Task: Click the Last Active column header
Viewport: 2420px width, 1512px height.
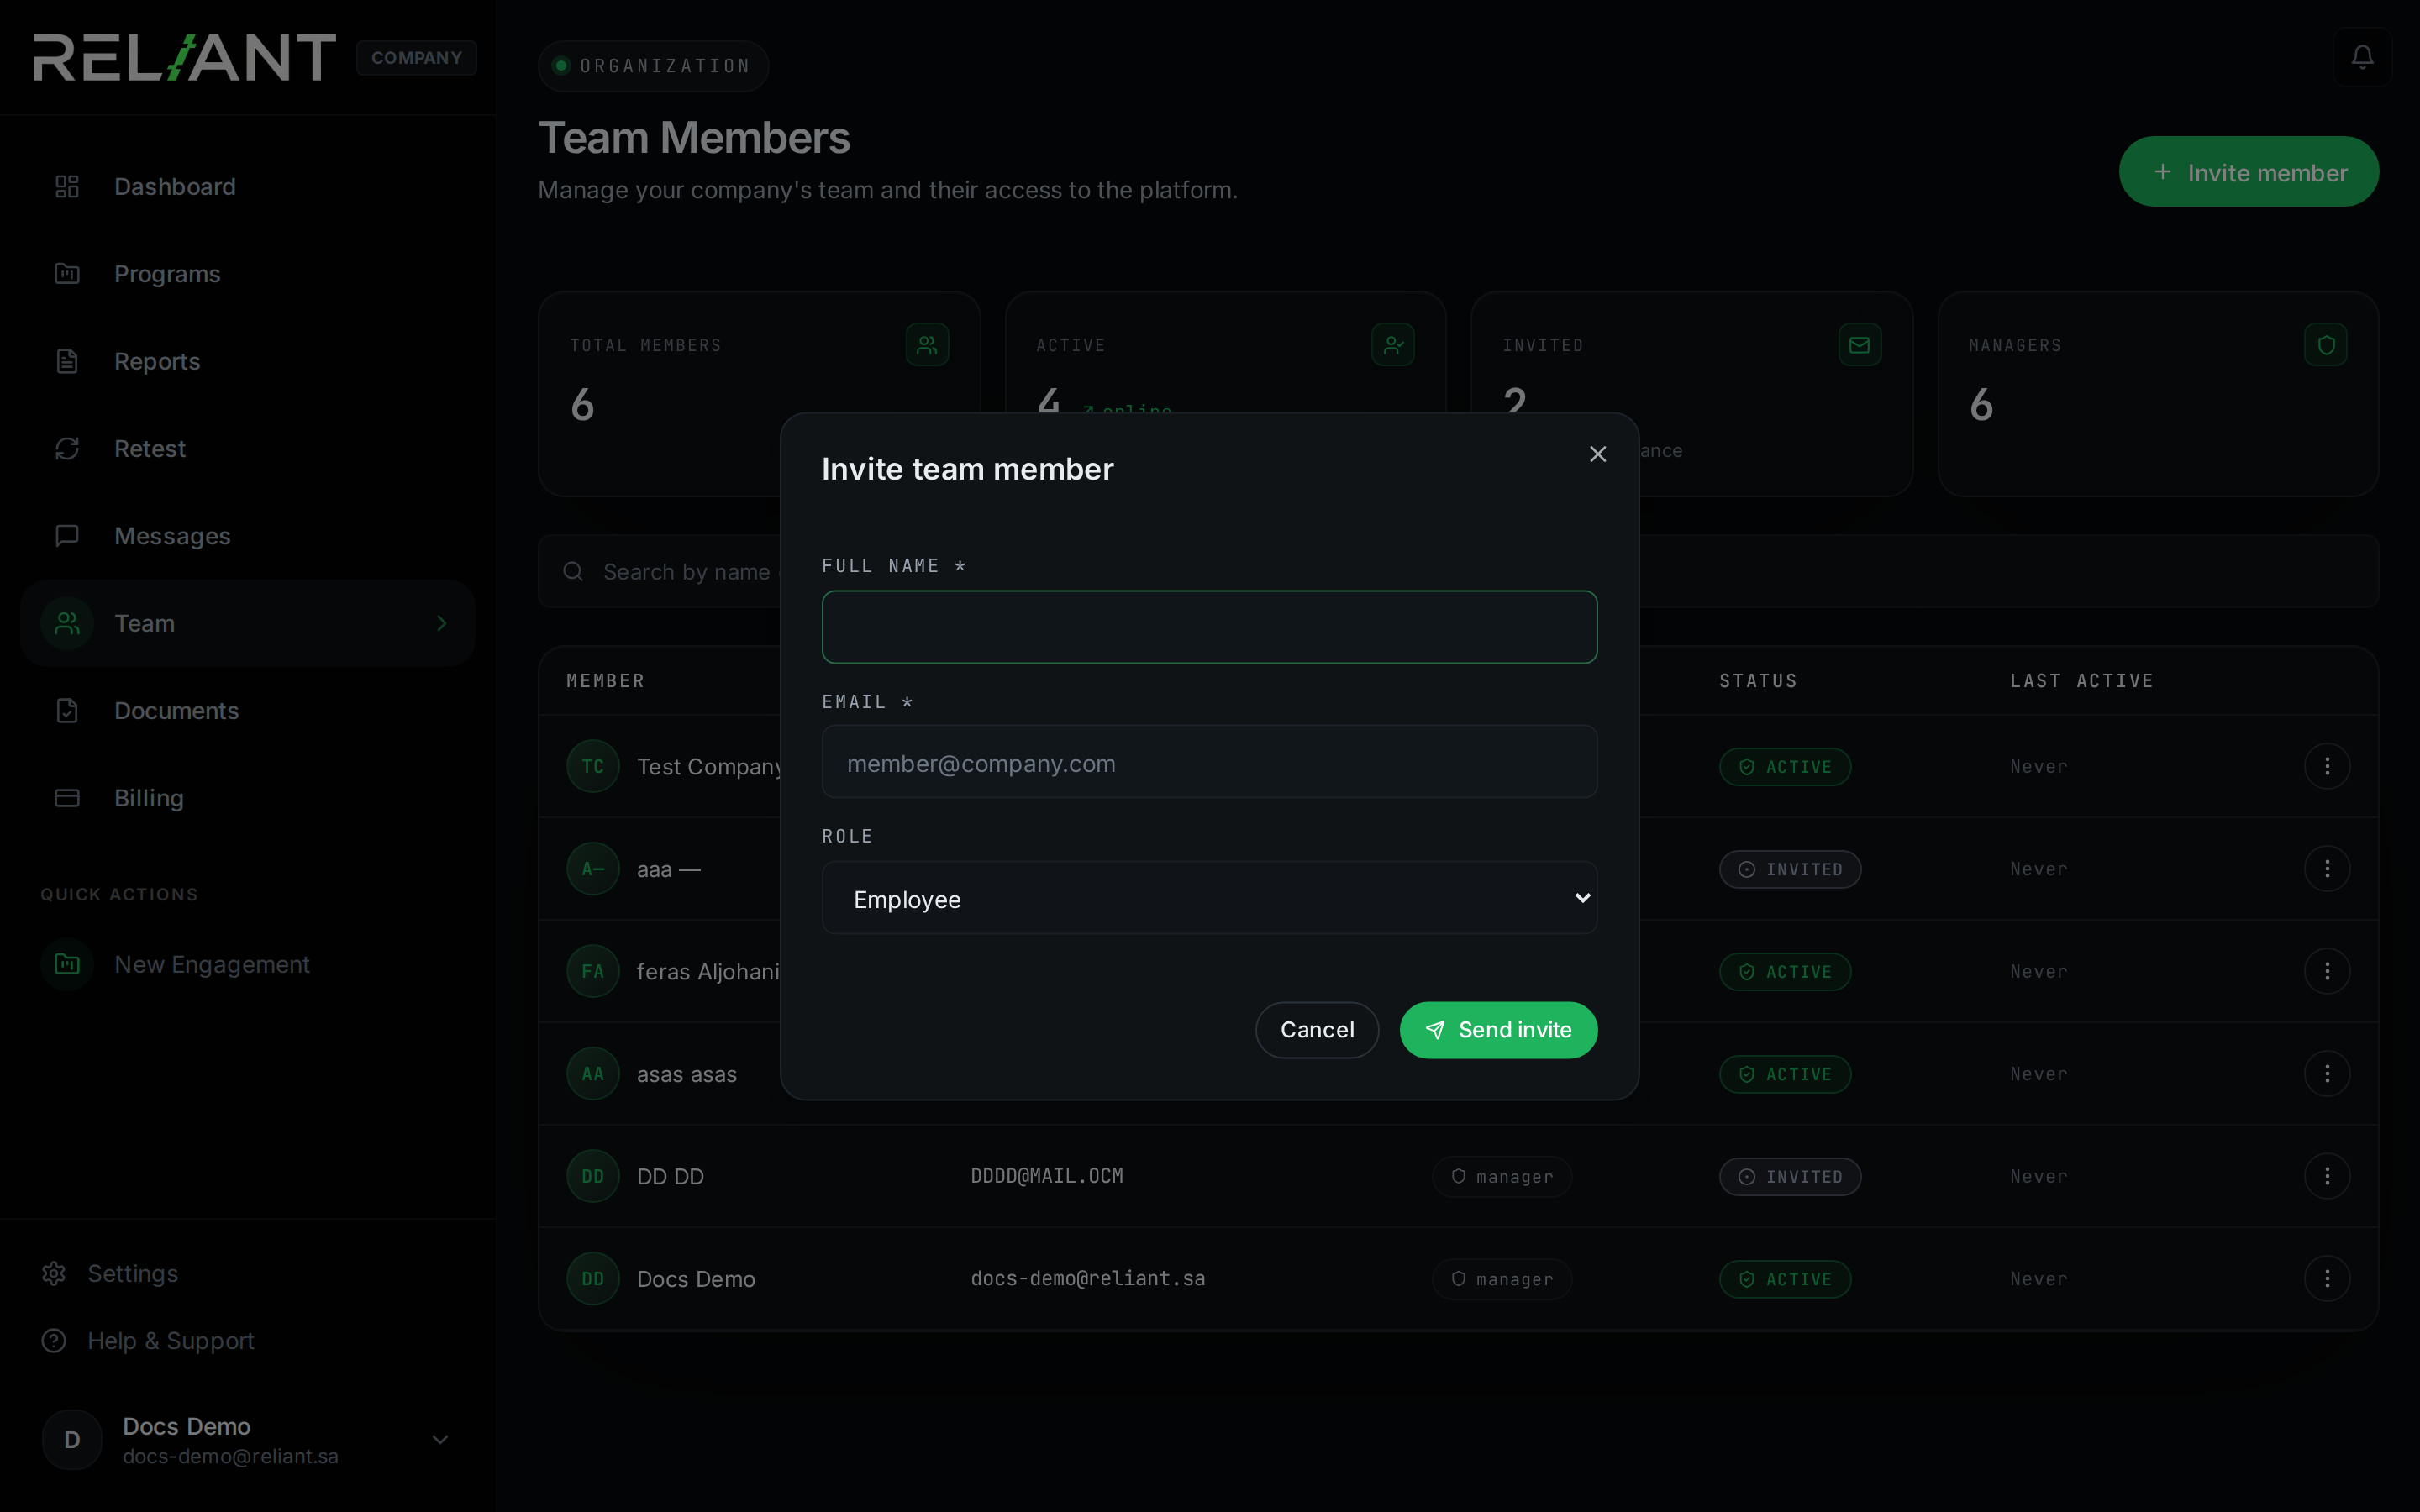Action: [2081, 681]
